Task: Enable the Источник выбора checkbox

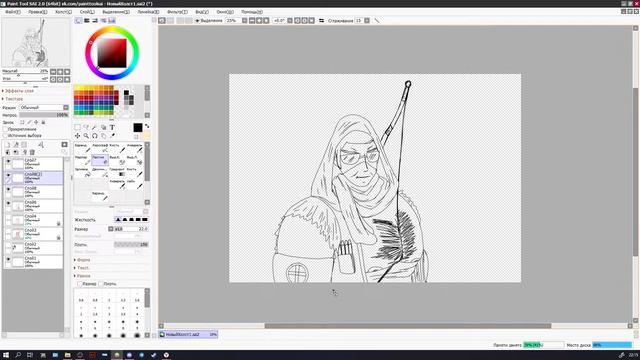Action: (5, 135)
